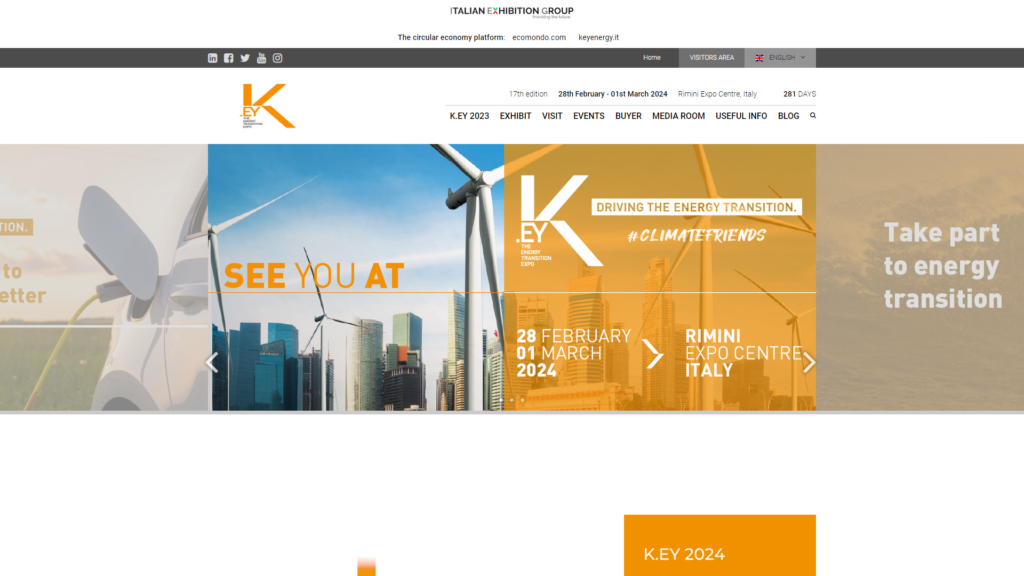This screenshot has width=1024, height=576.
Task: Click the '17th edition' text
Action: coord(528,94)
